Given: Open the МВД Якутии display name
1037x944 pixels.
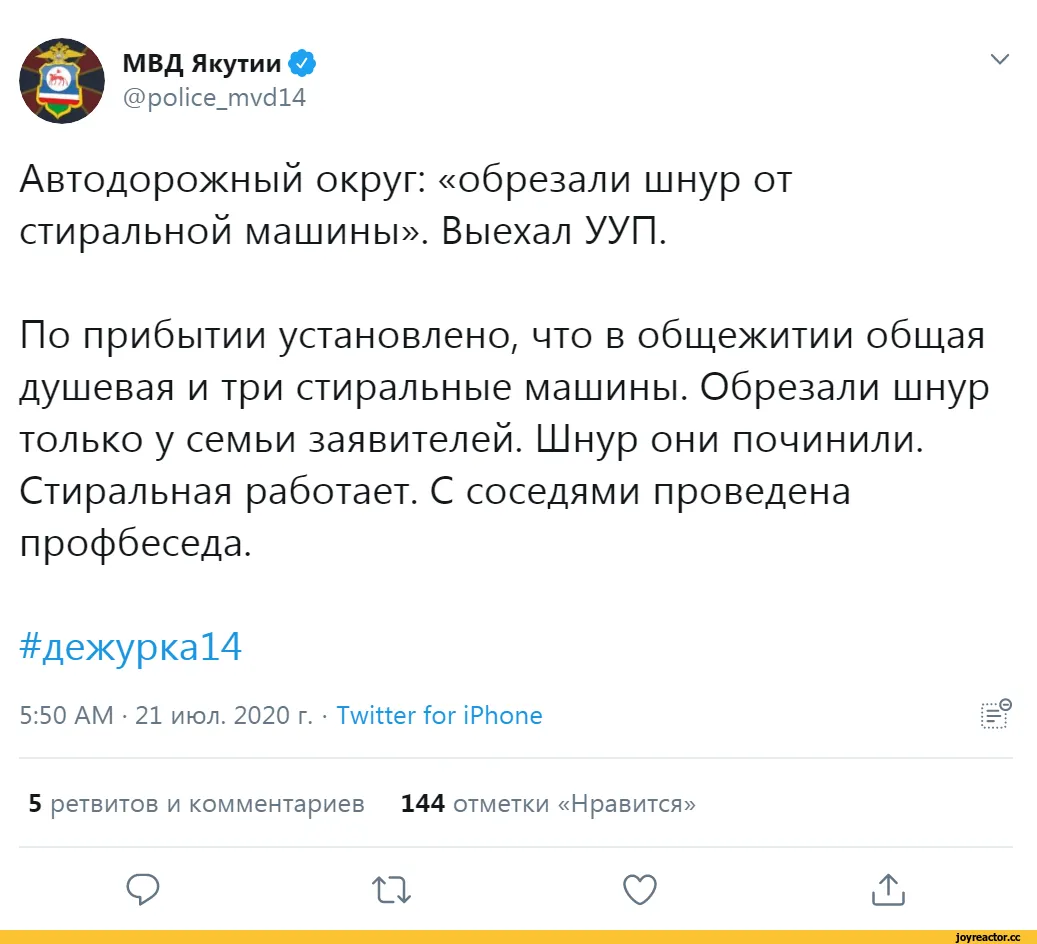Looking at the screenshot, I should [x=202, y=64].
